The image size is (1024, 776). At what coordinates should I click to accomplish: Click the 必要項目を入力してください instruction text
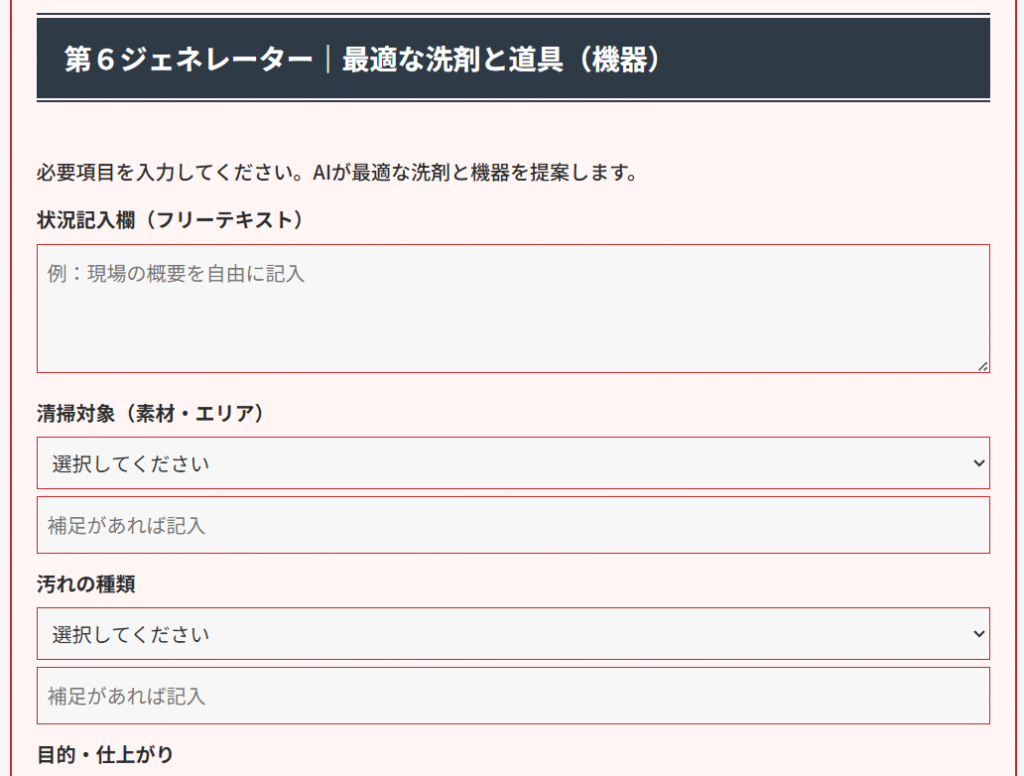(170, 173)
